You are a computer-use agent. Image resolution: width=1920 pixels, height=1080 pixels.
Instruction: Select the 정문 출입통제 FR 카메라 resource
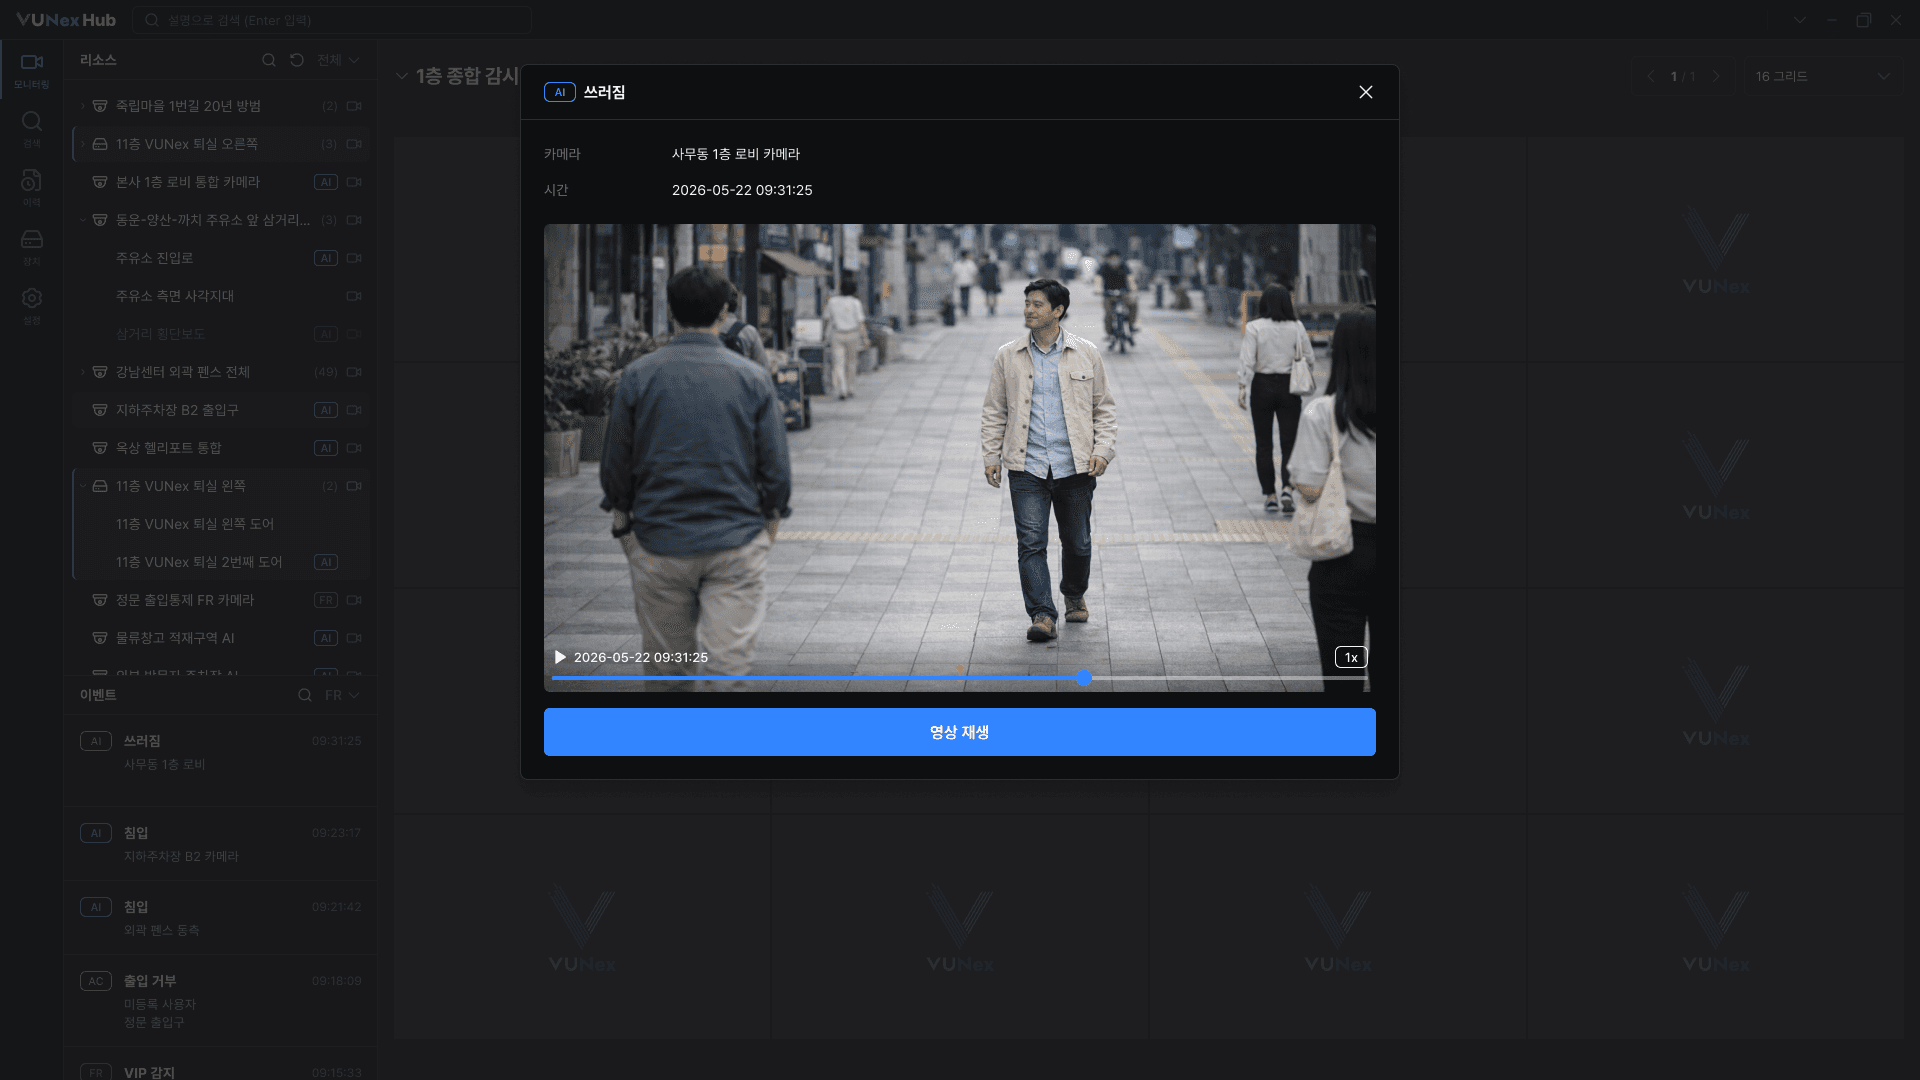[221, 600]
